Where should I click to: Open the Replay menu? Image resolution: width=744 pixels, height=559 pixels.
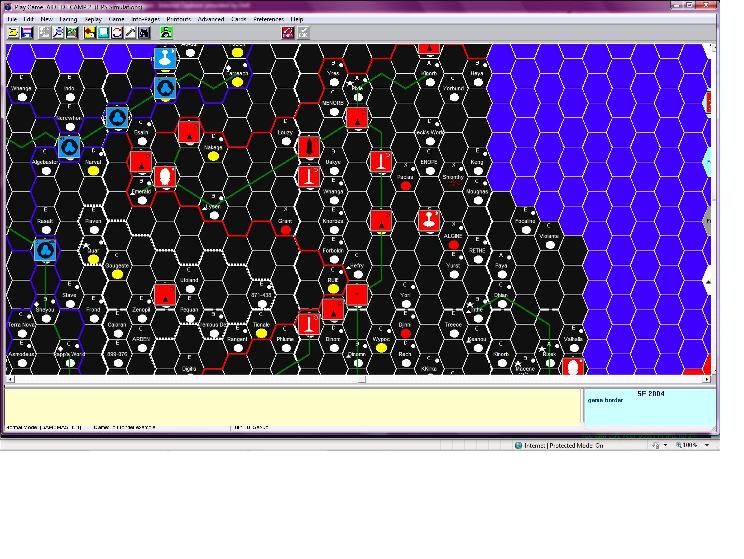pos(93,19)
